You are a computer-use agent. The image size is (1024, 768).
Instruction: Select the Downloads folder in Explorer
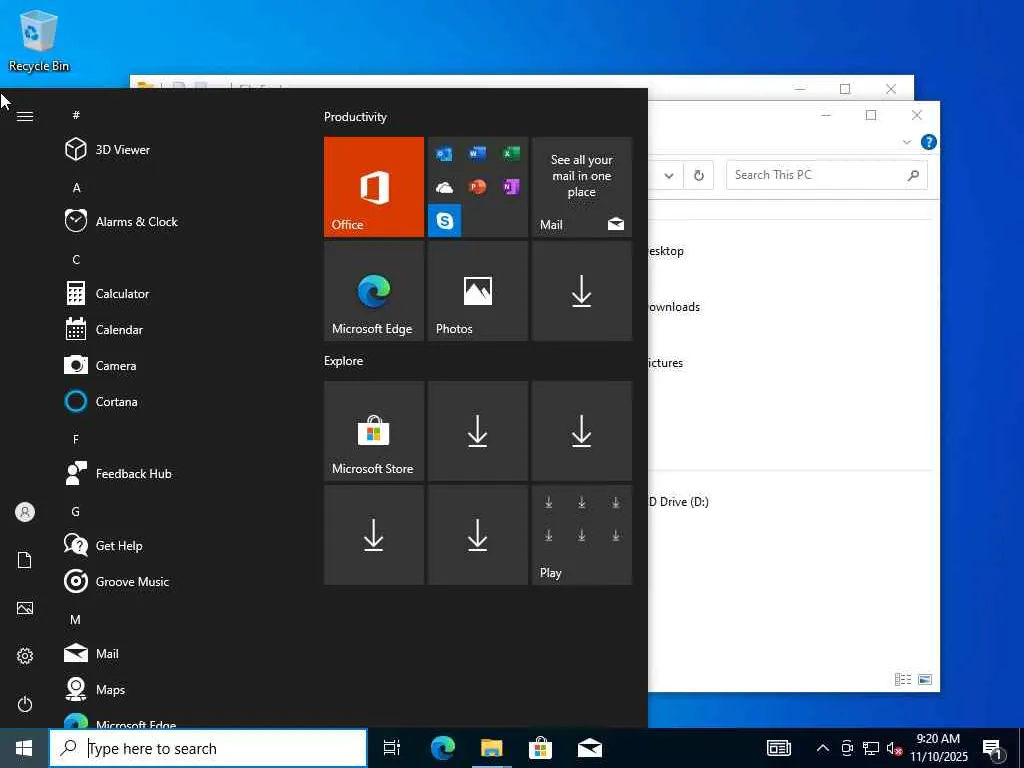pos(673,307)
